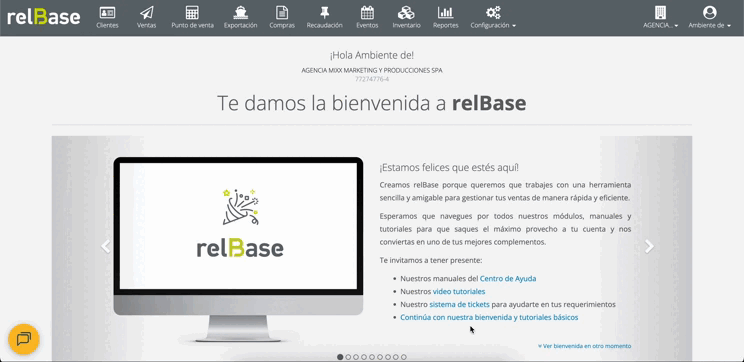
Task: Click Ver bienvenida en otro momento
Action: tap(585, 346)
